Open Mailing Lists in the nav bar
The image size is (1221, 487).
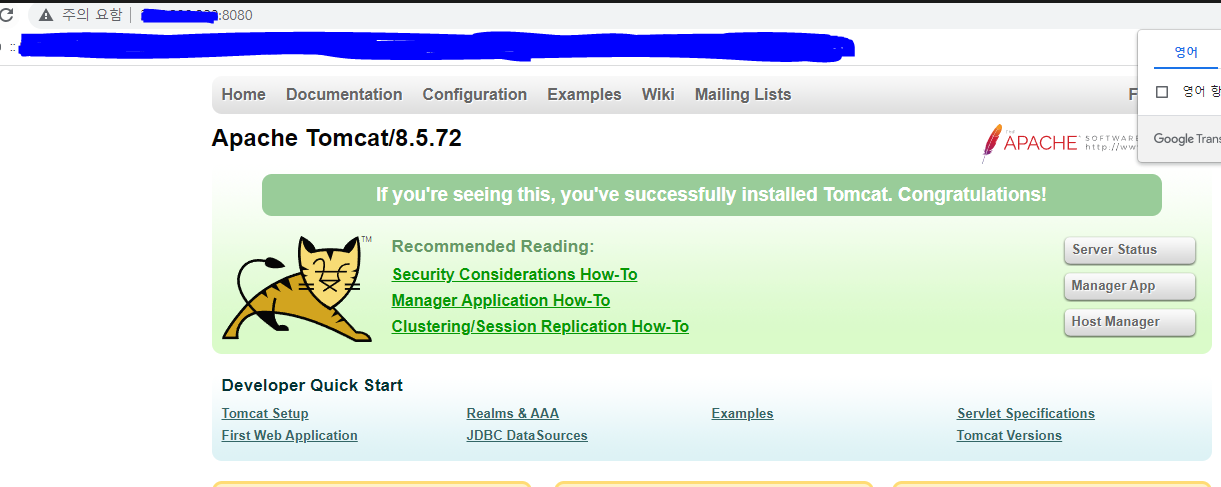point(743,95)
